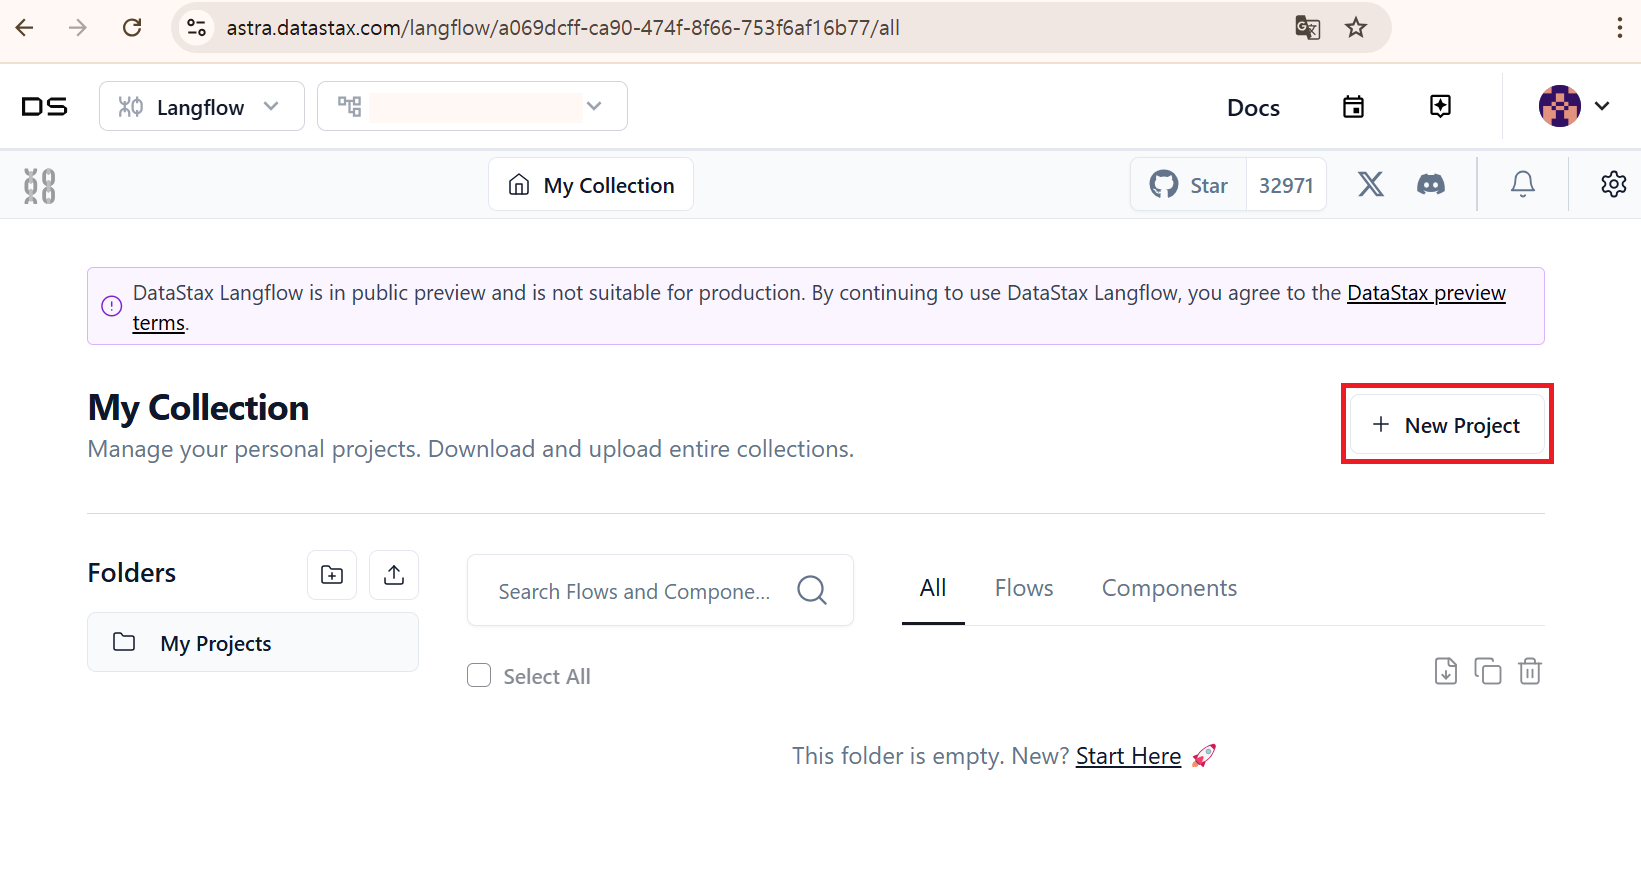Click the My Collection home button
This screenshot has width=1641, height=891.
[591, 184]
